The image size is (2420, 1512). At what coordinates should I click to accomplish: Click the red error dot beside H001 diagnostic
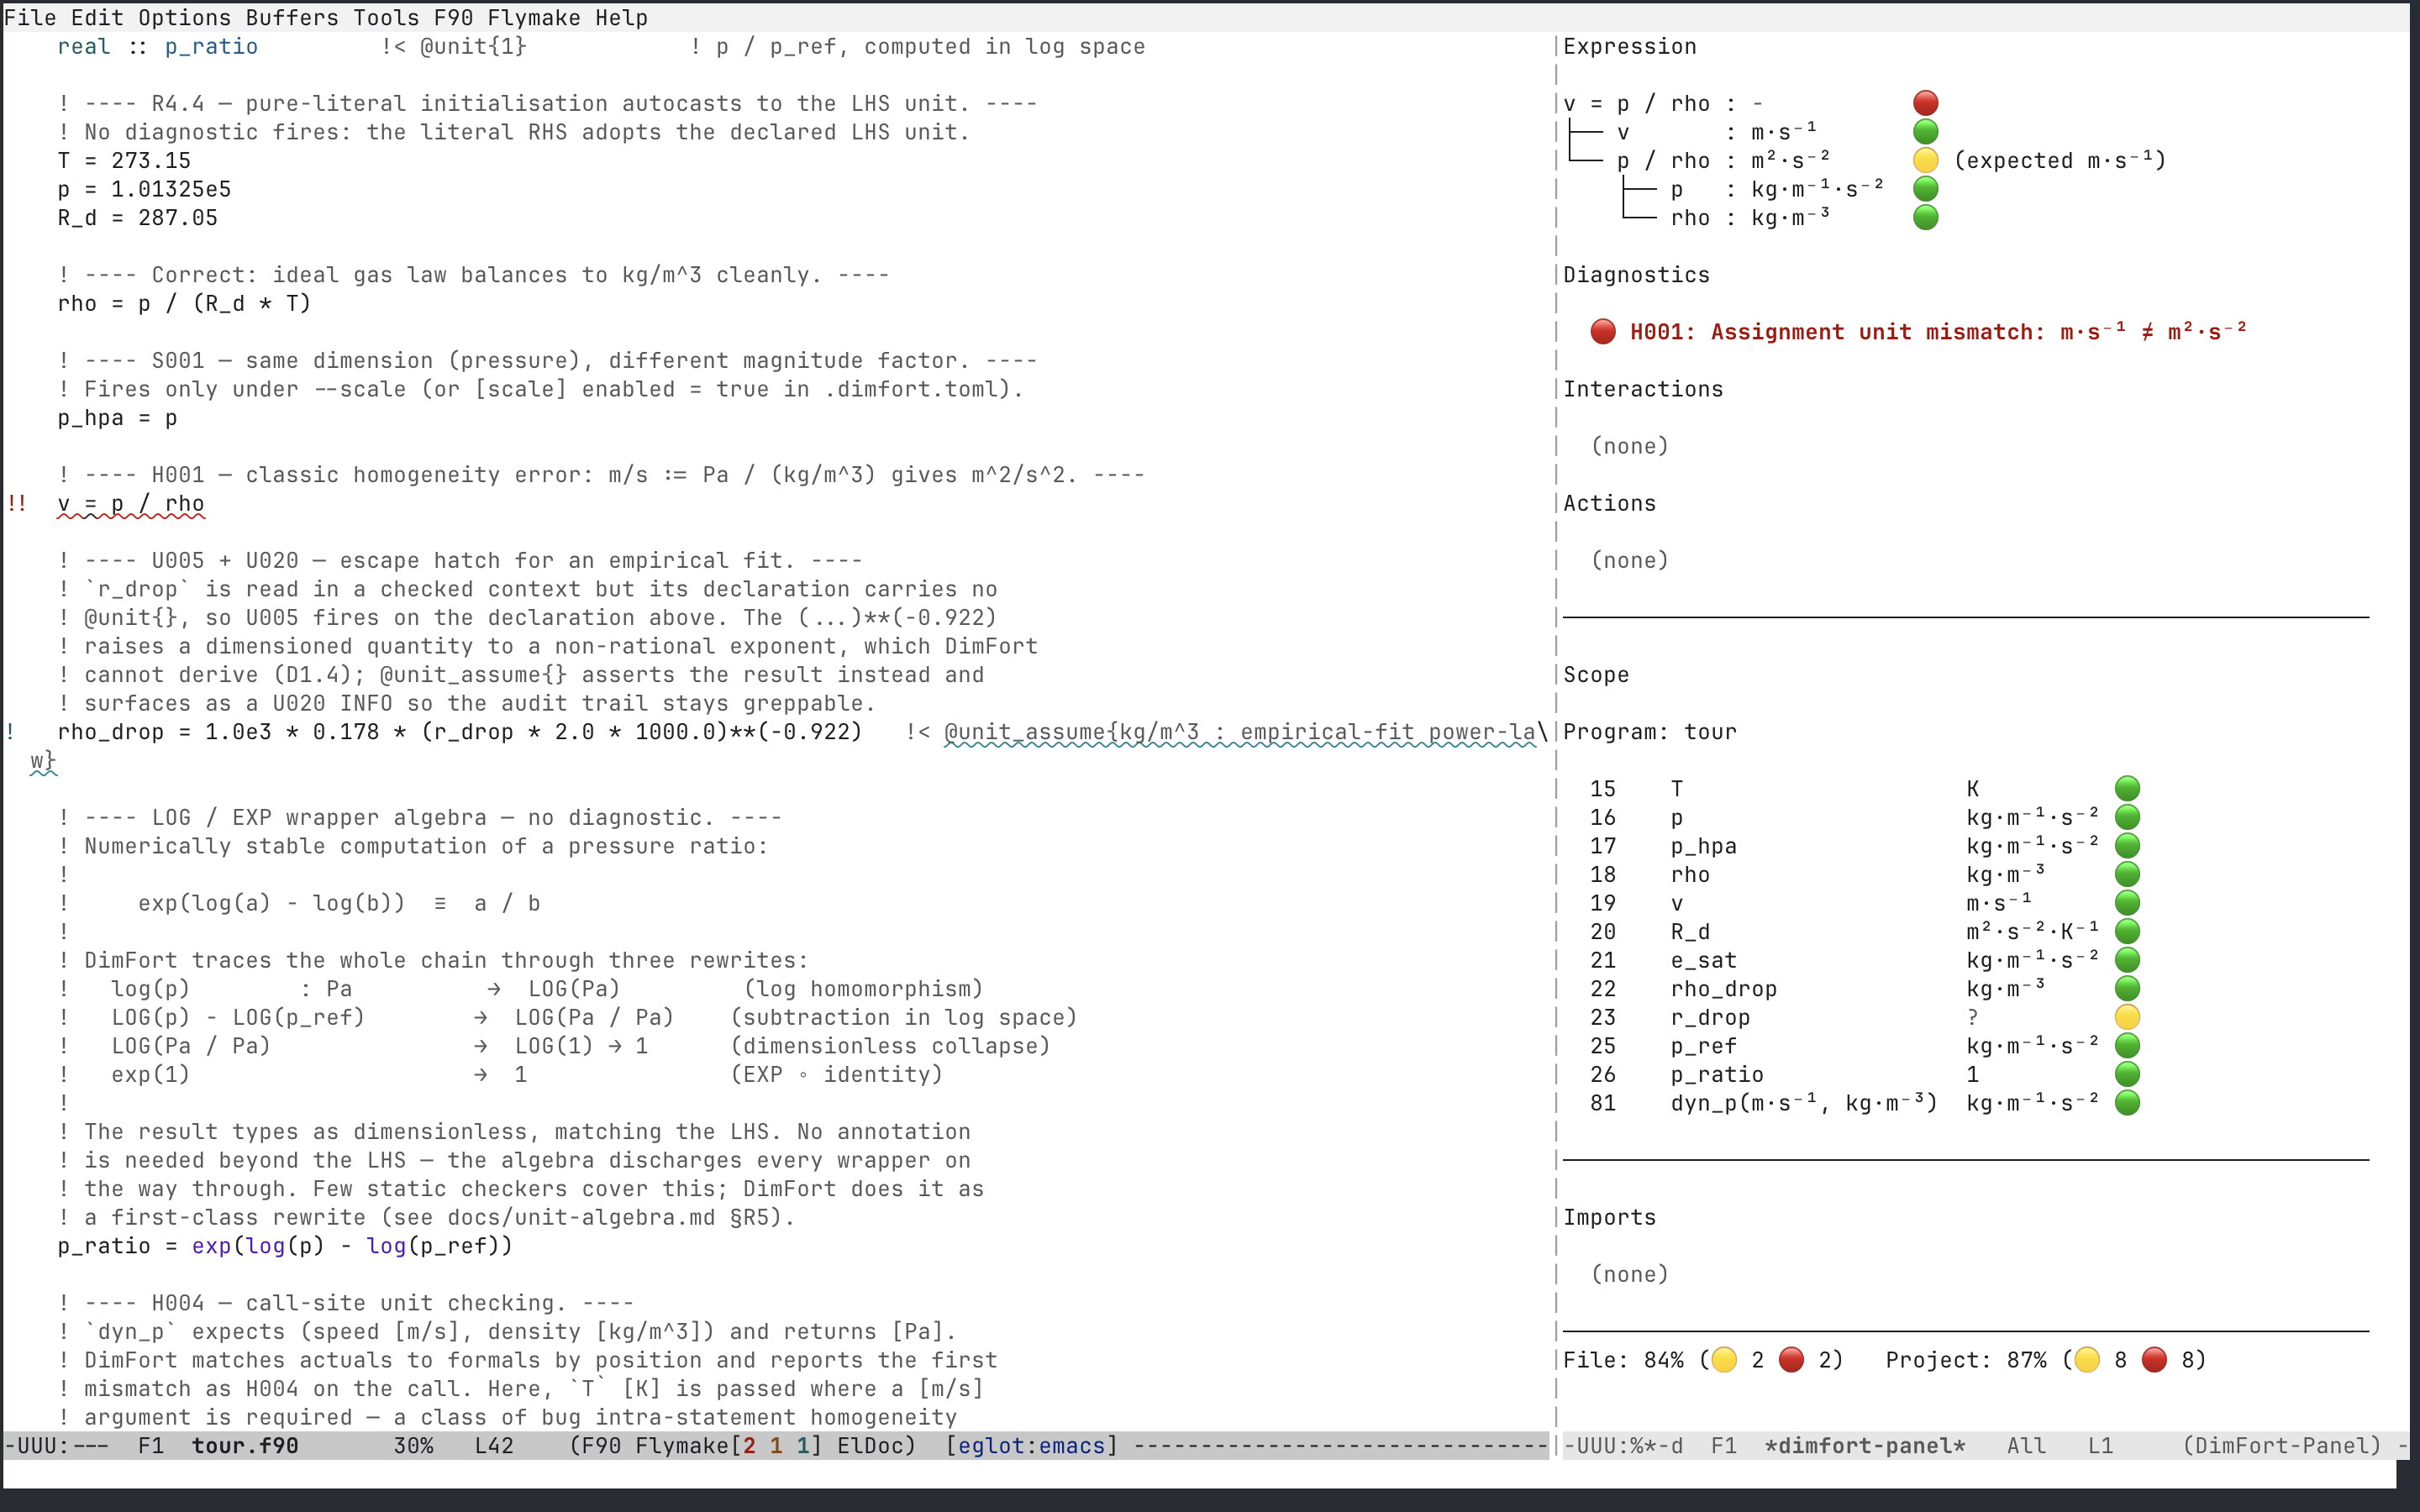tap(1603, 332)
